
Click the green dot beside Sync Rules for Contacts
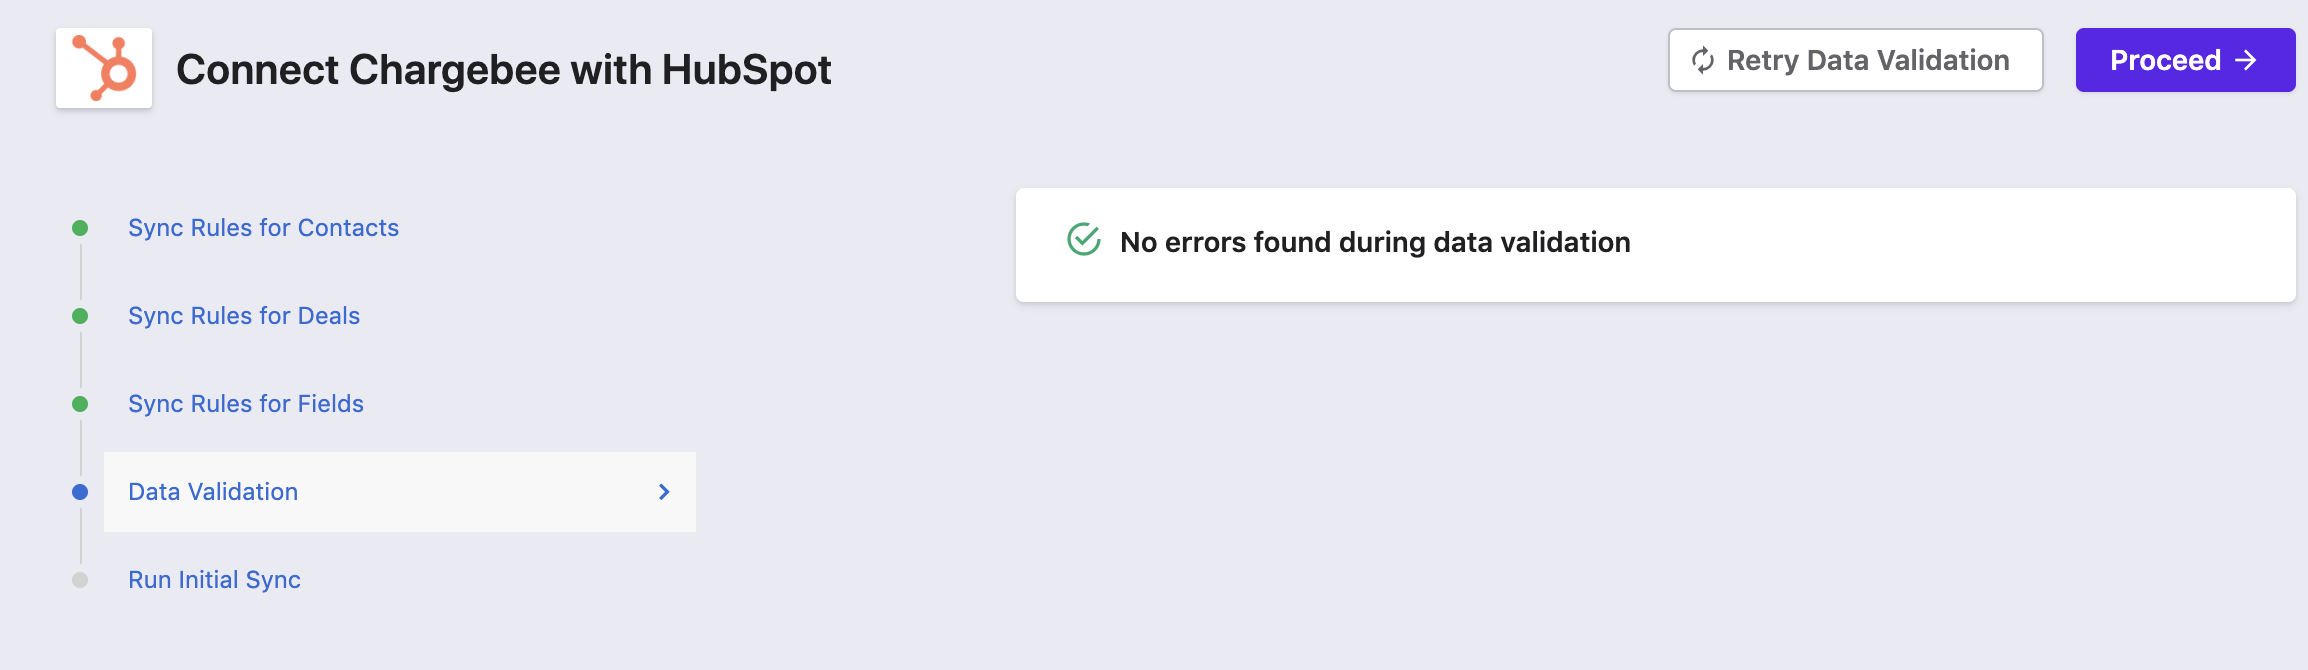80,228
